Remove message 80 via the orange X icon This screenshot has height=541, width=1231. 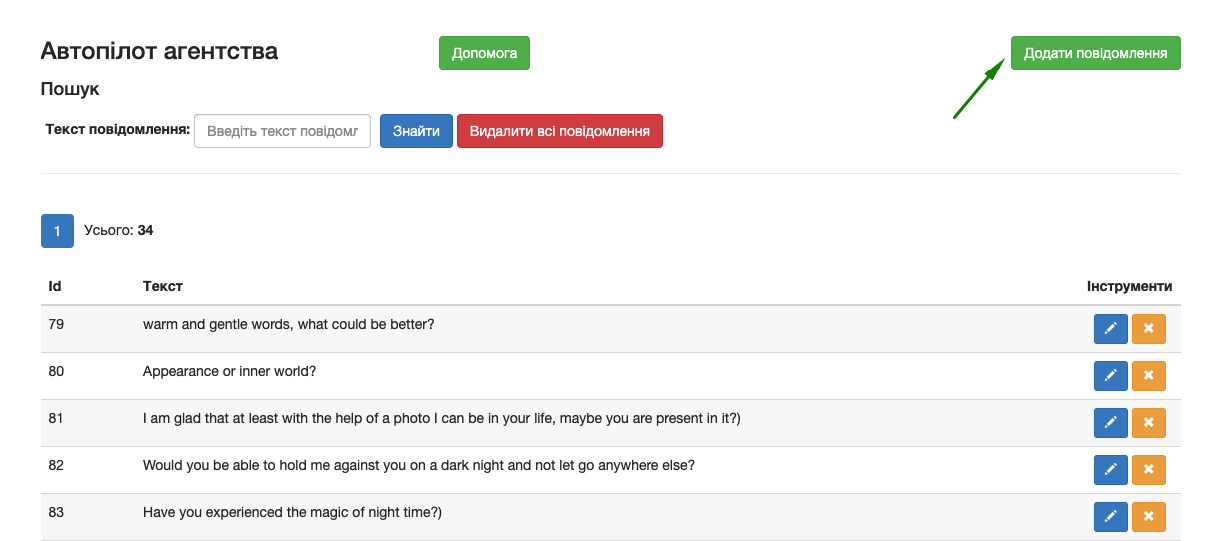point(1148,376)
